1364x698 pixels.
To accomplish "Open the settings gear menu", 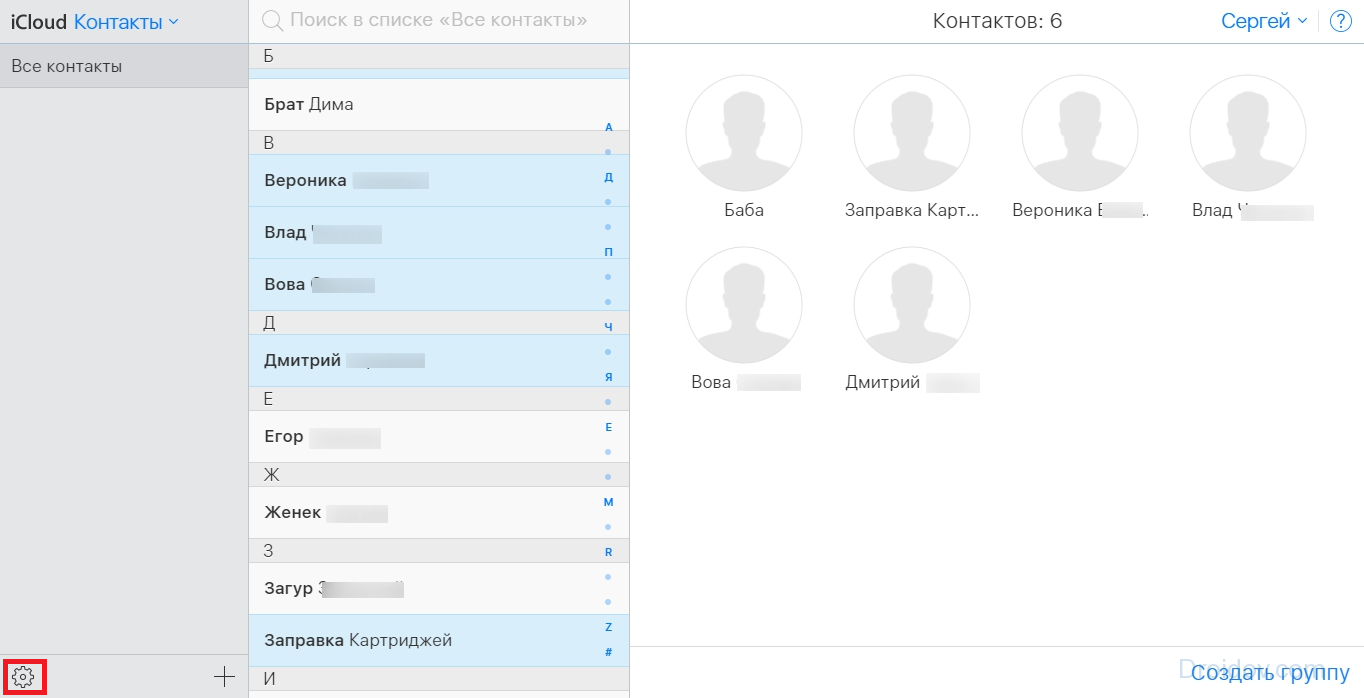I will [24, 677].
